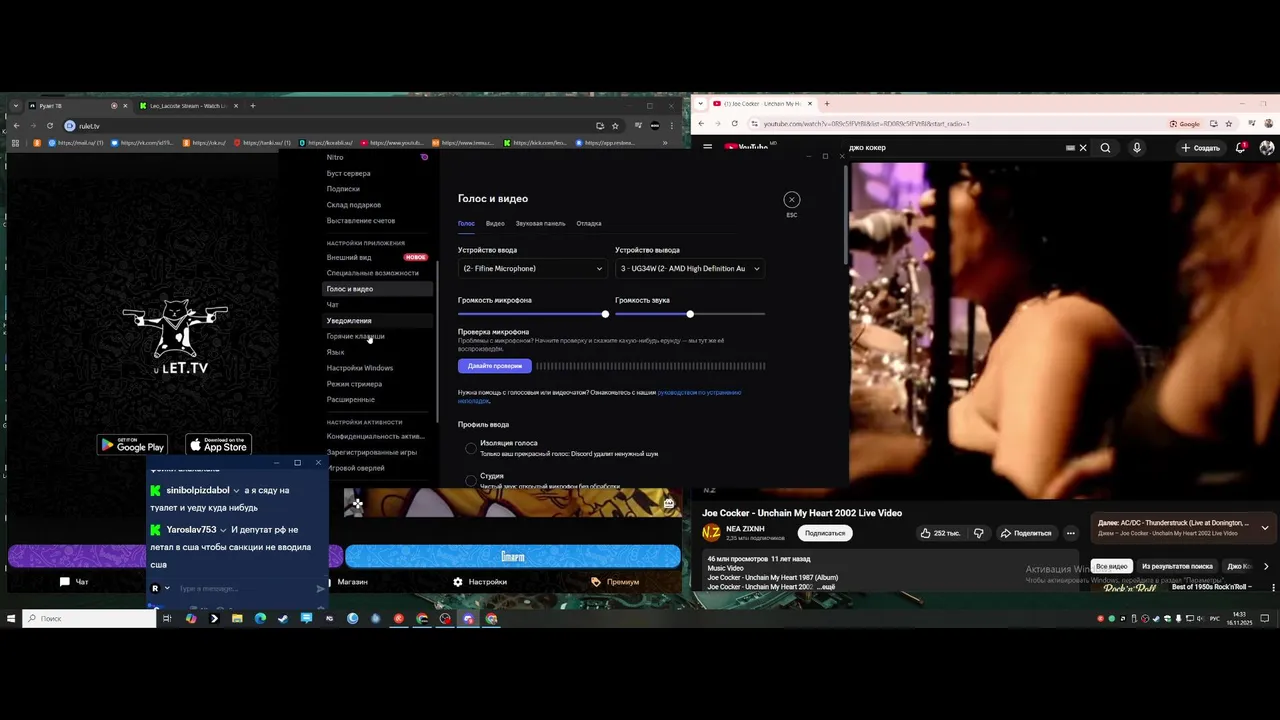Screen dimensions: 1280x720
Task: Open the Чат tab on rulet.tv
Action: [74, 582]
